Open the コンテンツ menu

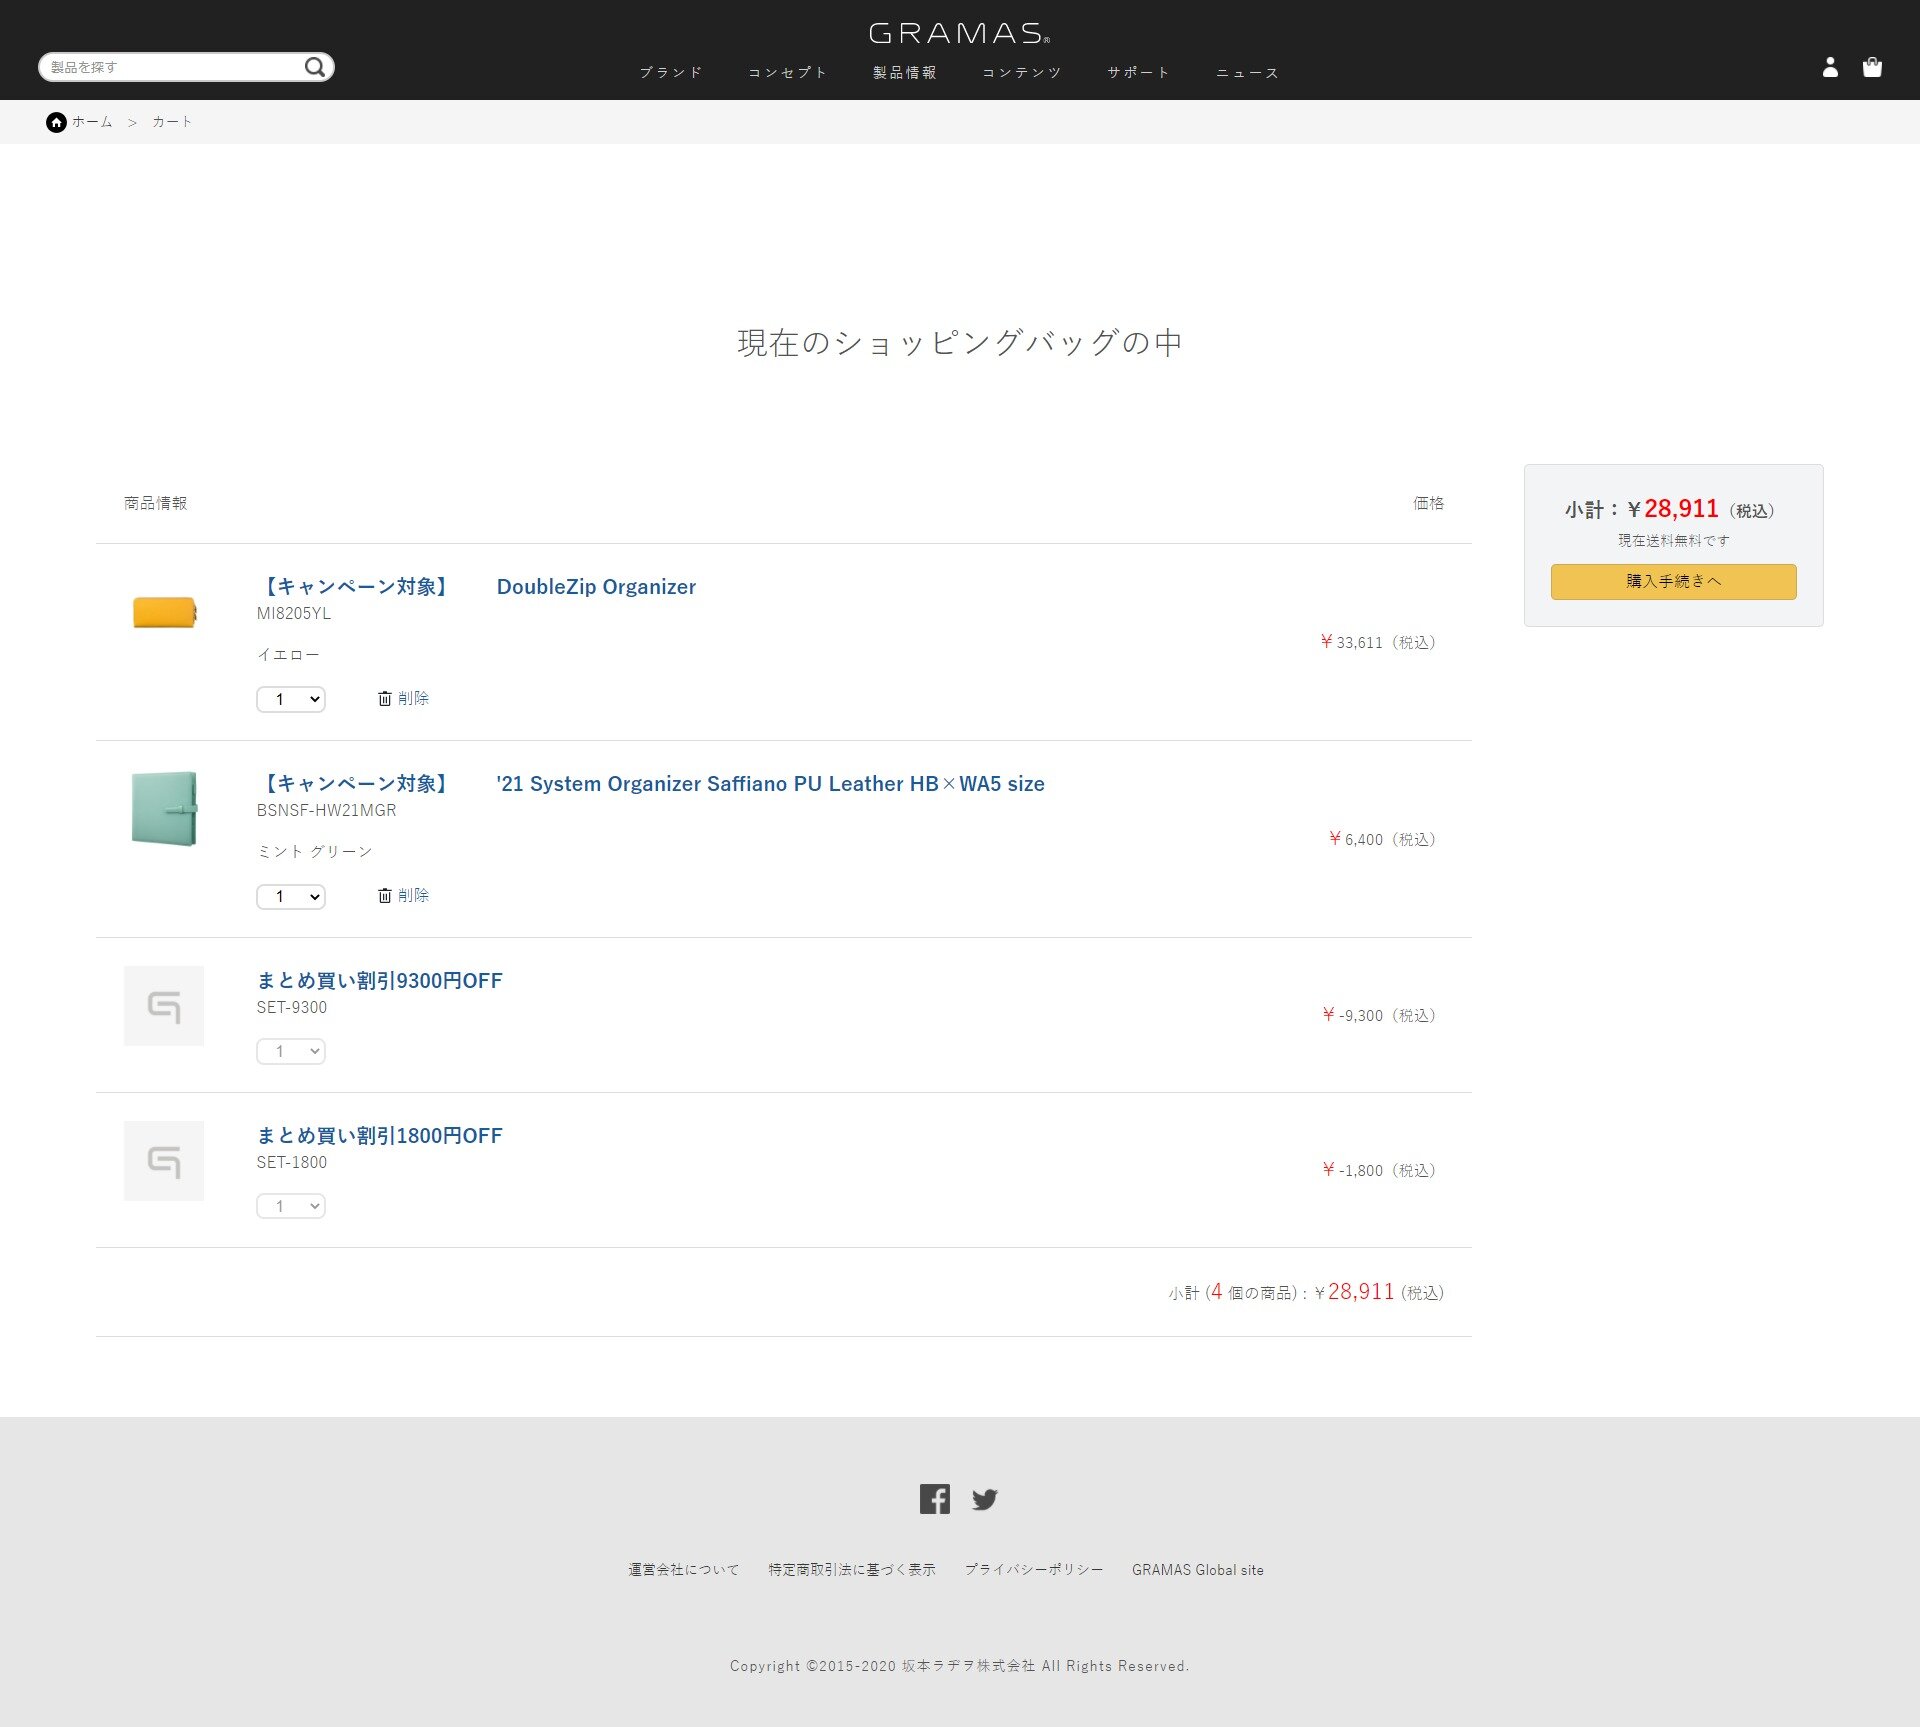click(1022, 72)
